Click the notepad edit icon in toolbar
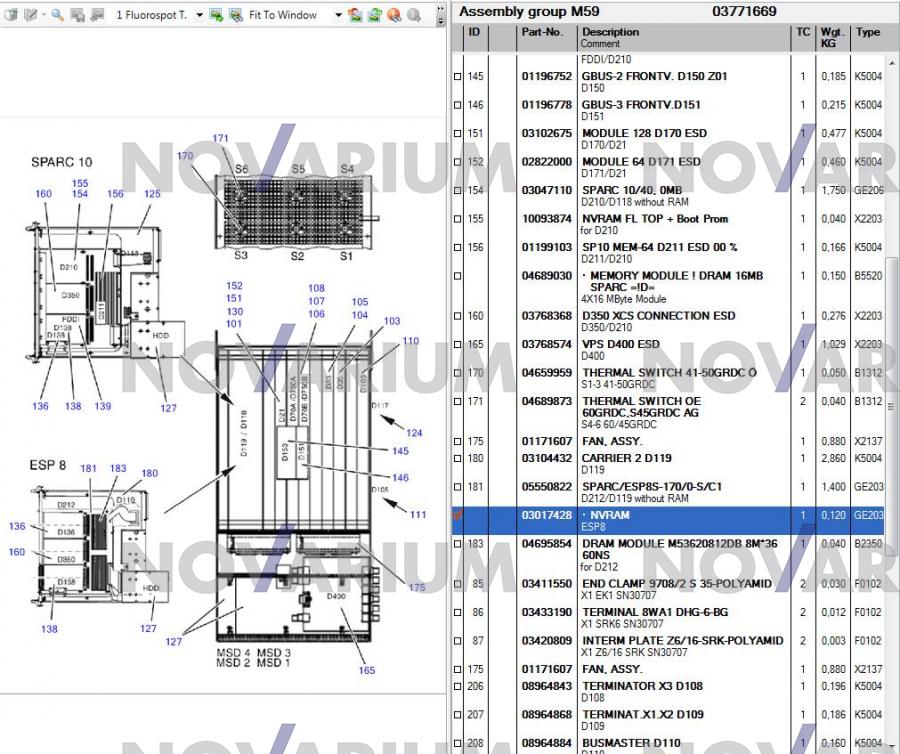 [31, 15]
